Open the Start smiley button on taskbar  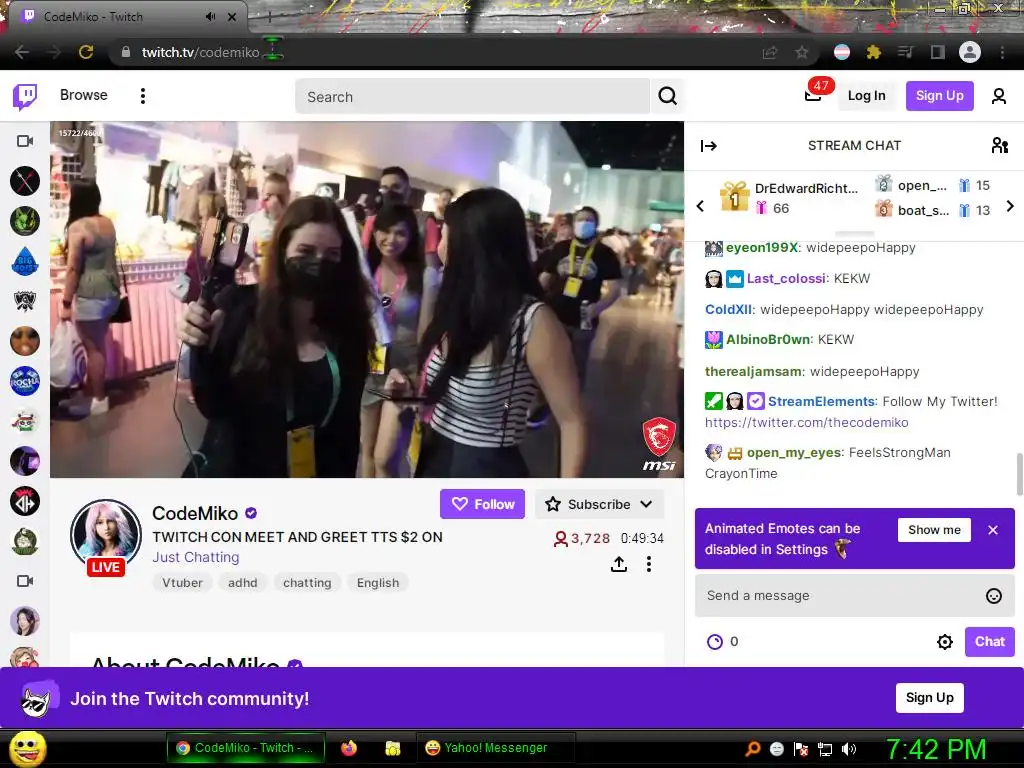(x=27, y=748)
